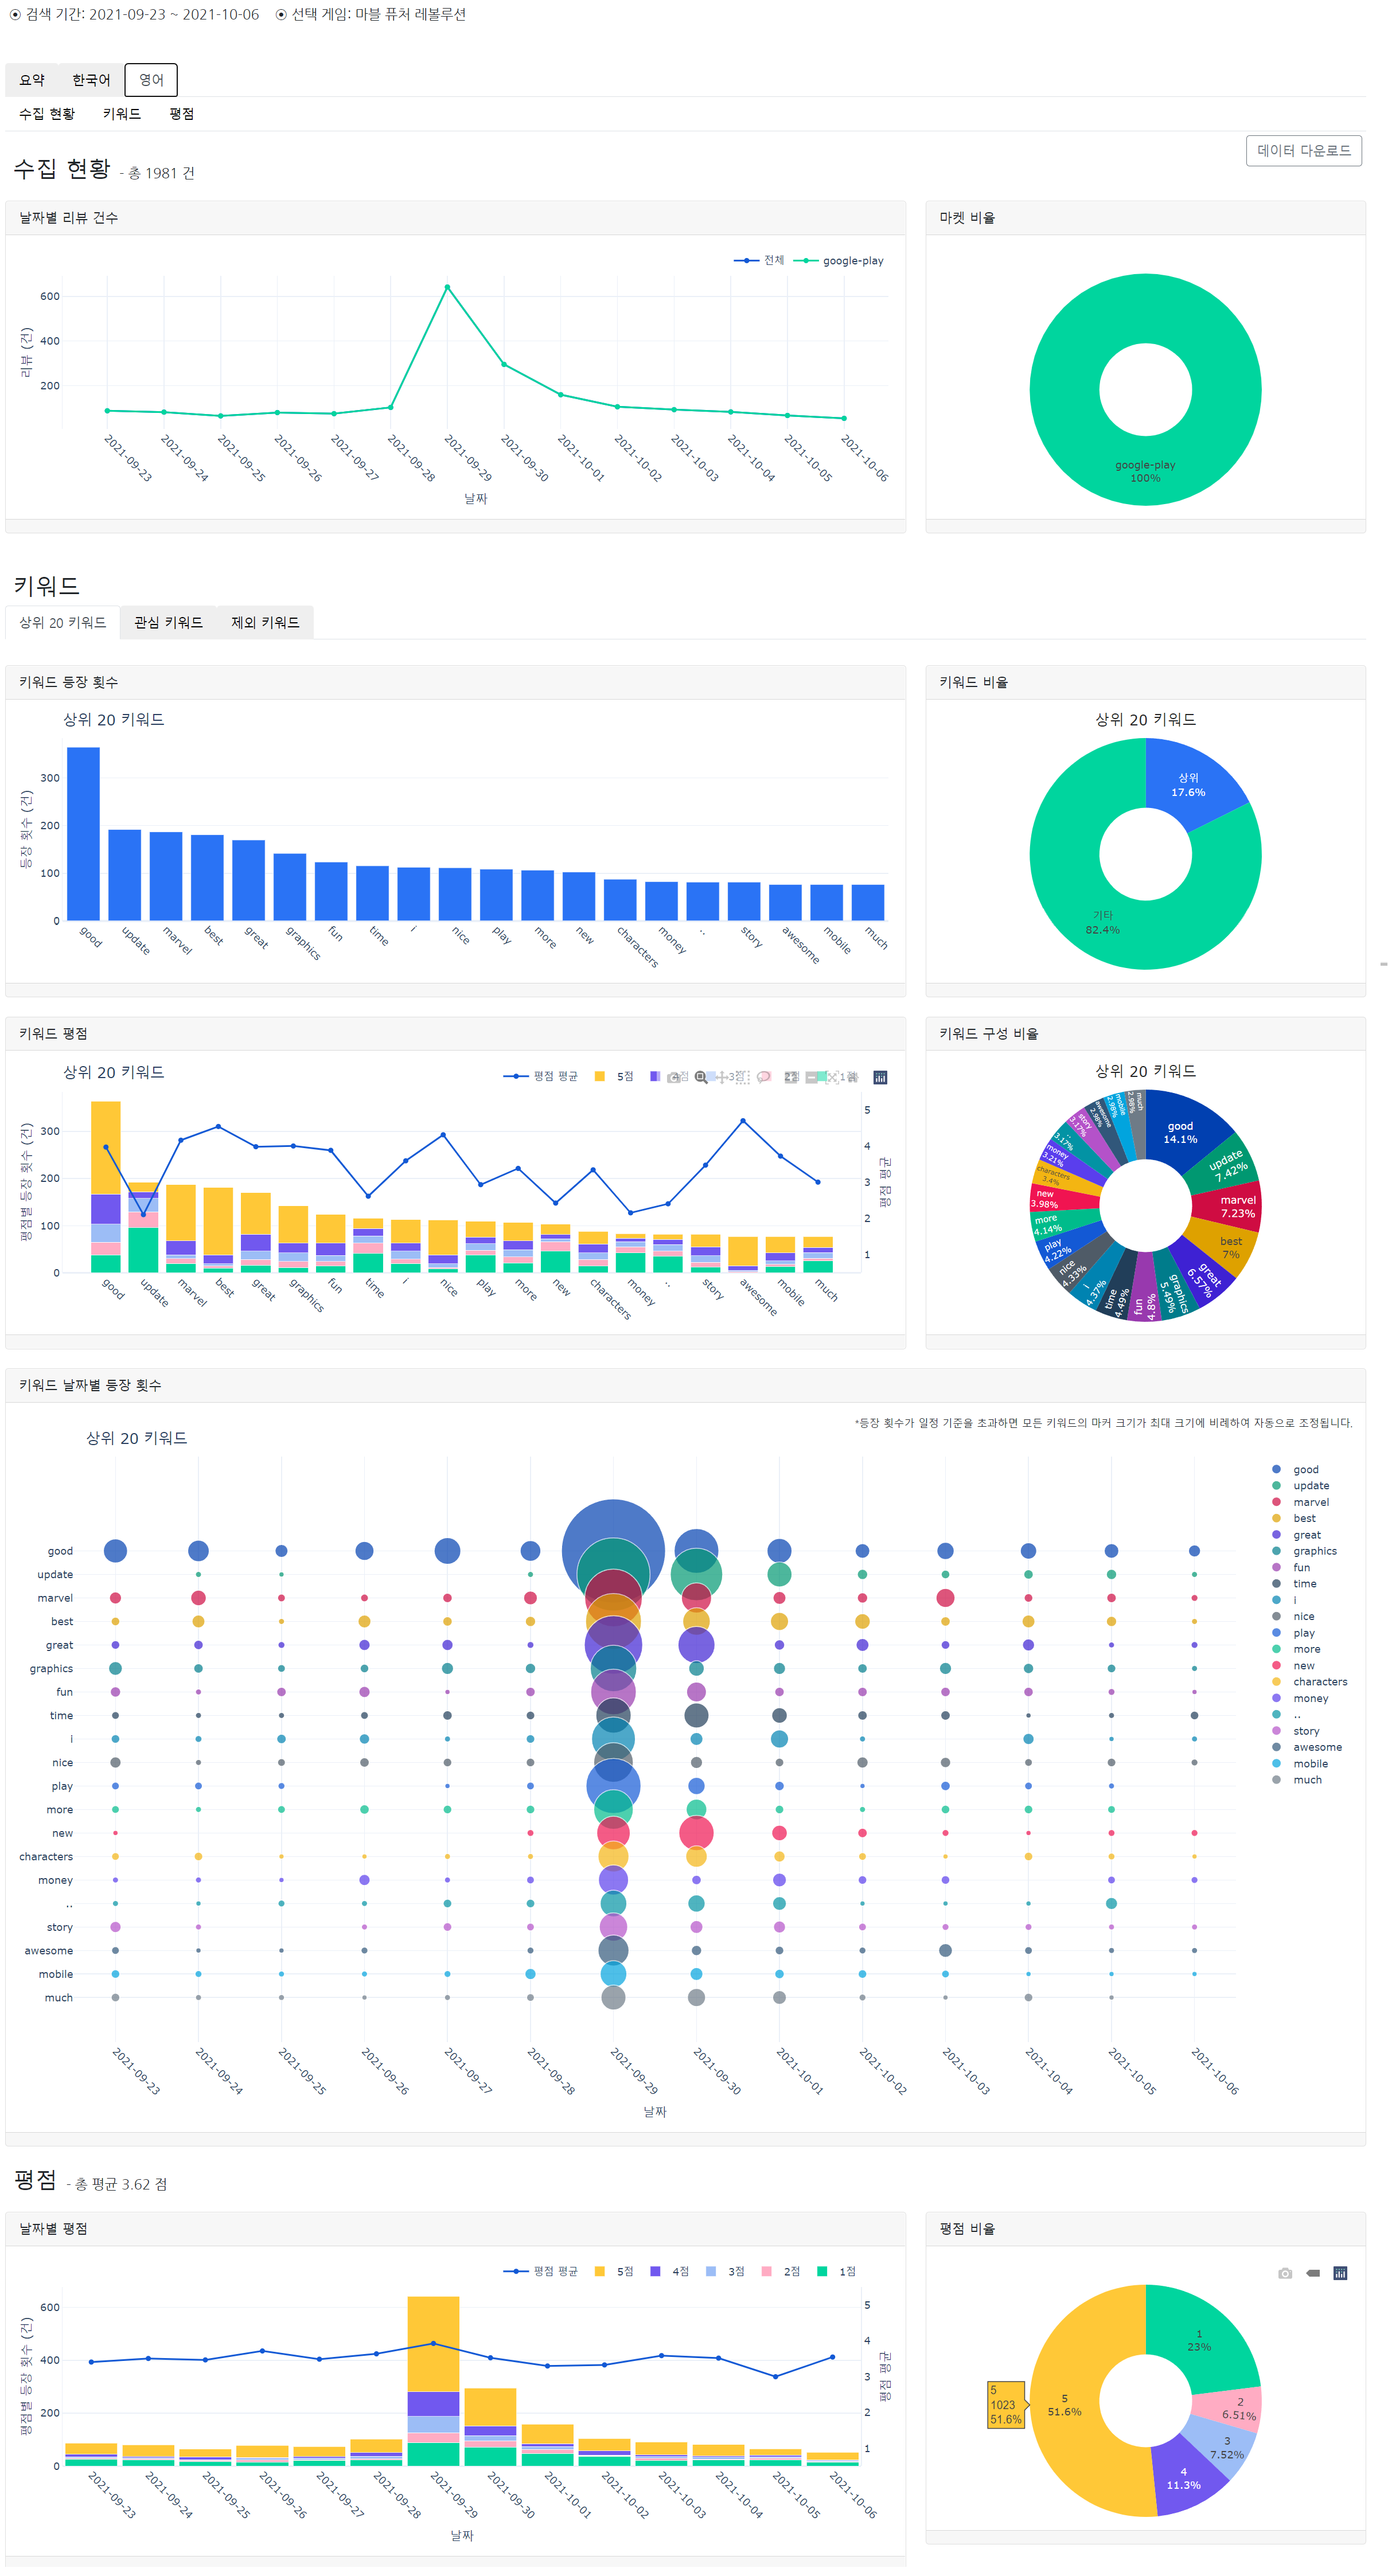
Task: Toggle google-play trace in reviews line chart legend
Action: (x=852, y=261)
